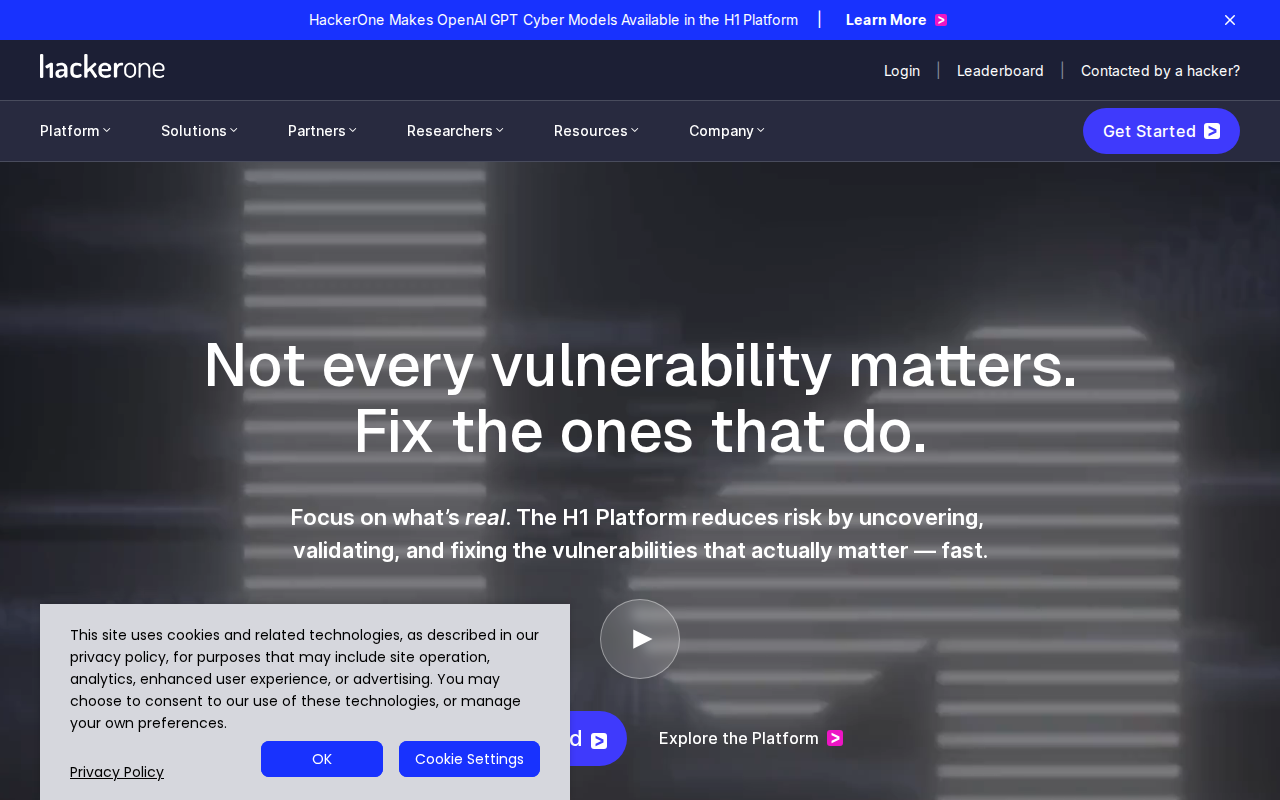Click the arrow icon on the hero button behind the cookie banner
This screenshot has width=1280, height=800.
[599, 741]
